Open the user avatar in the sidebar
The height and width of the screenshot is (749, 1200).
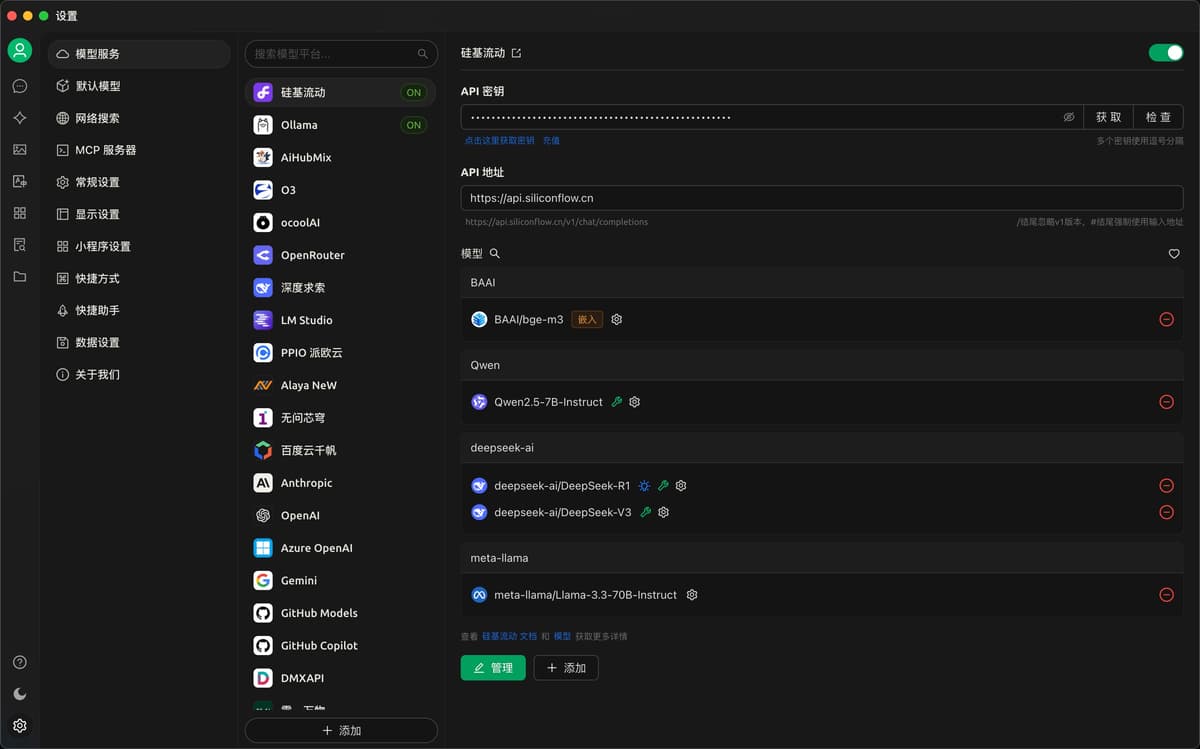[20, 51]
